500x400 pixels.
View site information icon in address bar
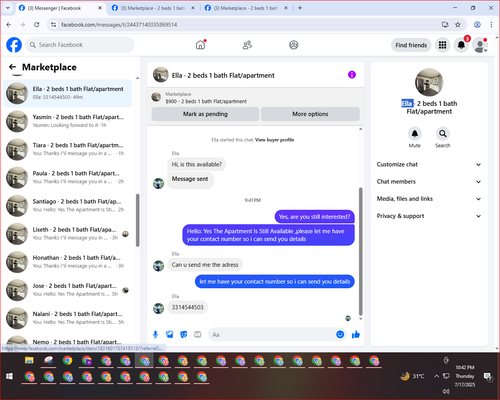tap(53, 24)
